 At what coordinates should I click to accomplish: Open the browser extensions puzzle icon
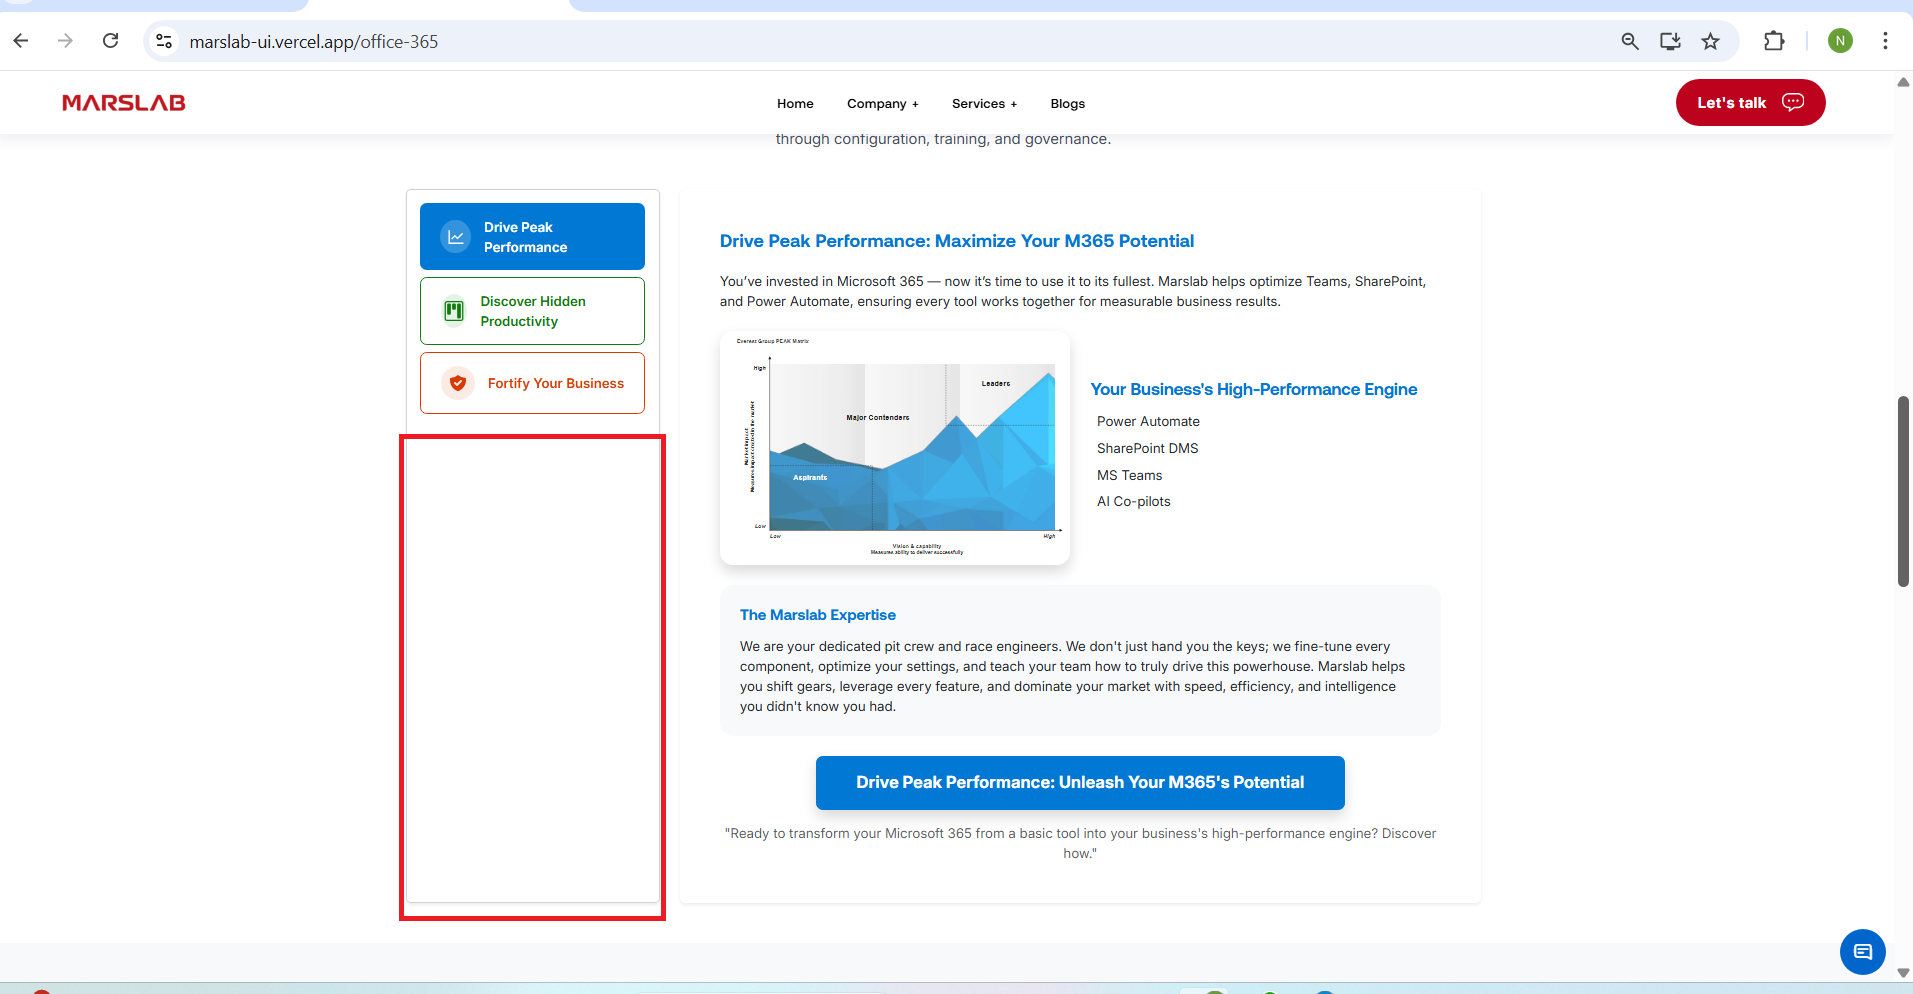coord(1773,41)
